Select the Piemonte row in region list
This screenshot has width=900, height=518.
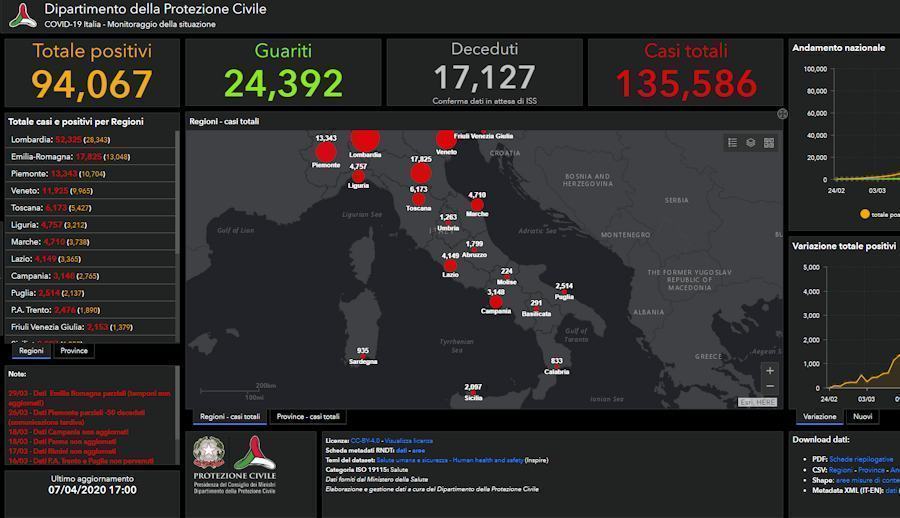pos(91,173)
